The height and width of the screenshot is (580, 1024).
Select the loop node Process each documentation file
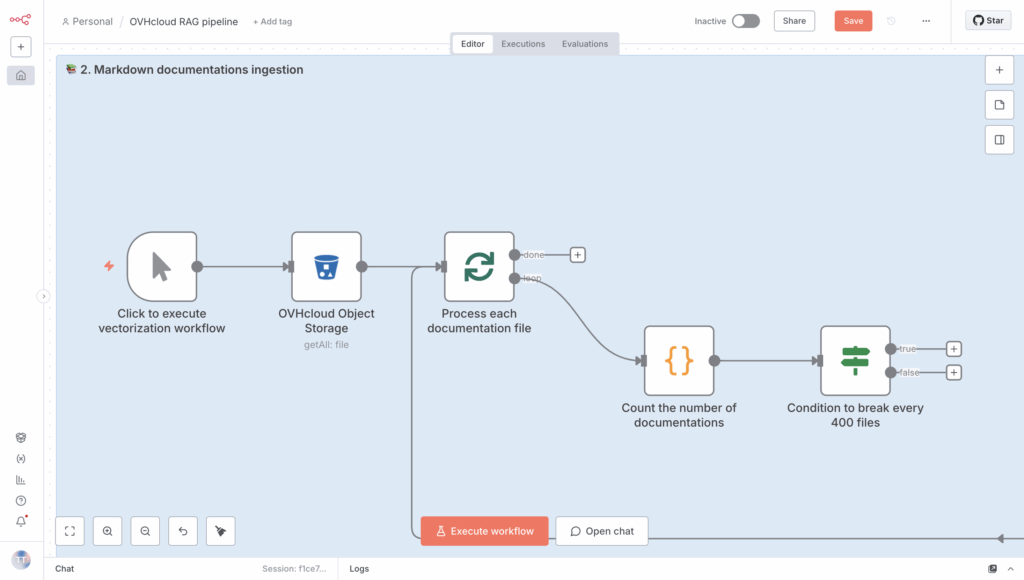479,267
